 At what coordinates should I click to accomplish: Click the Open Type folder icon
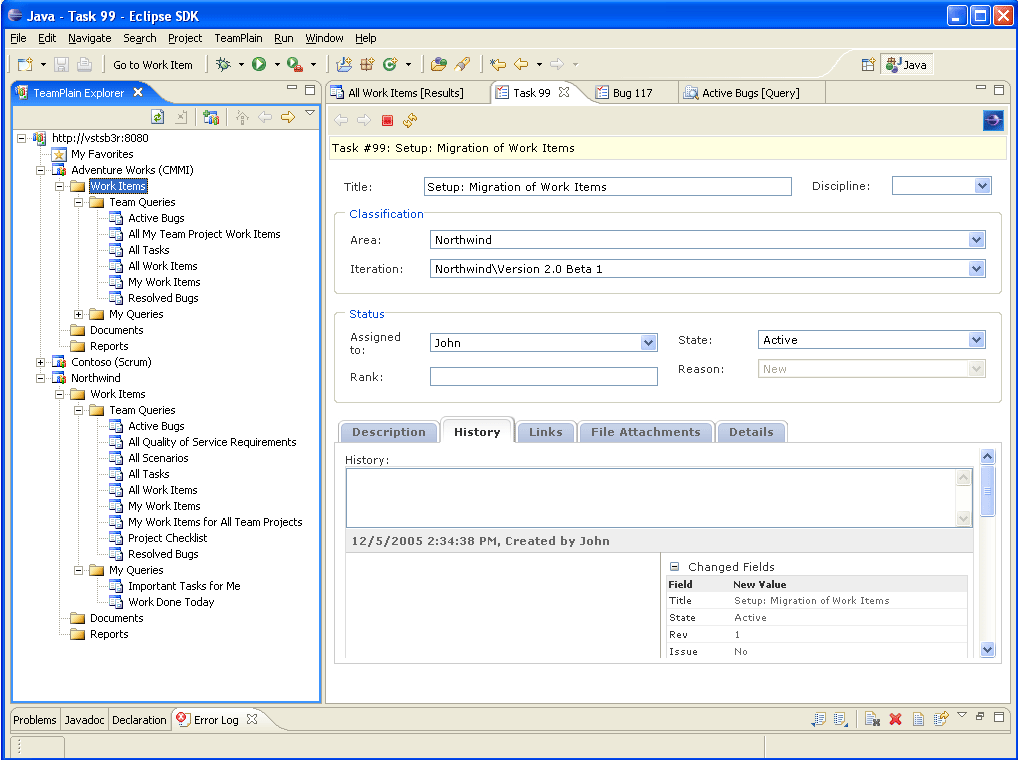coord(439,64)
